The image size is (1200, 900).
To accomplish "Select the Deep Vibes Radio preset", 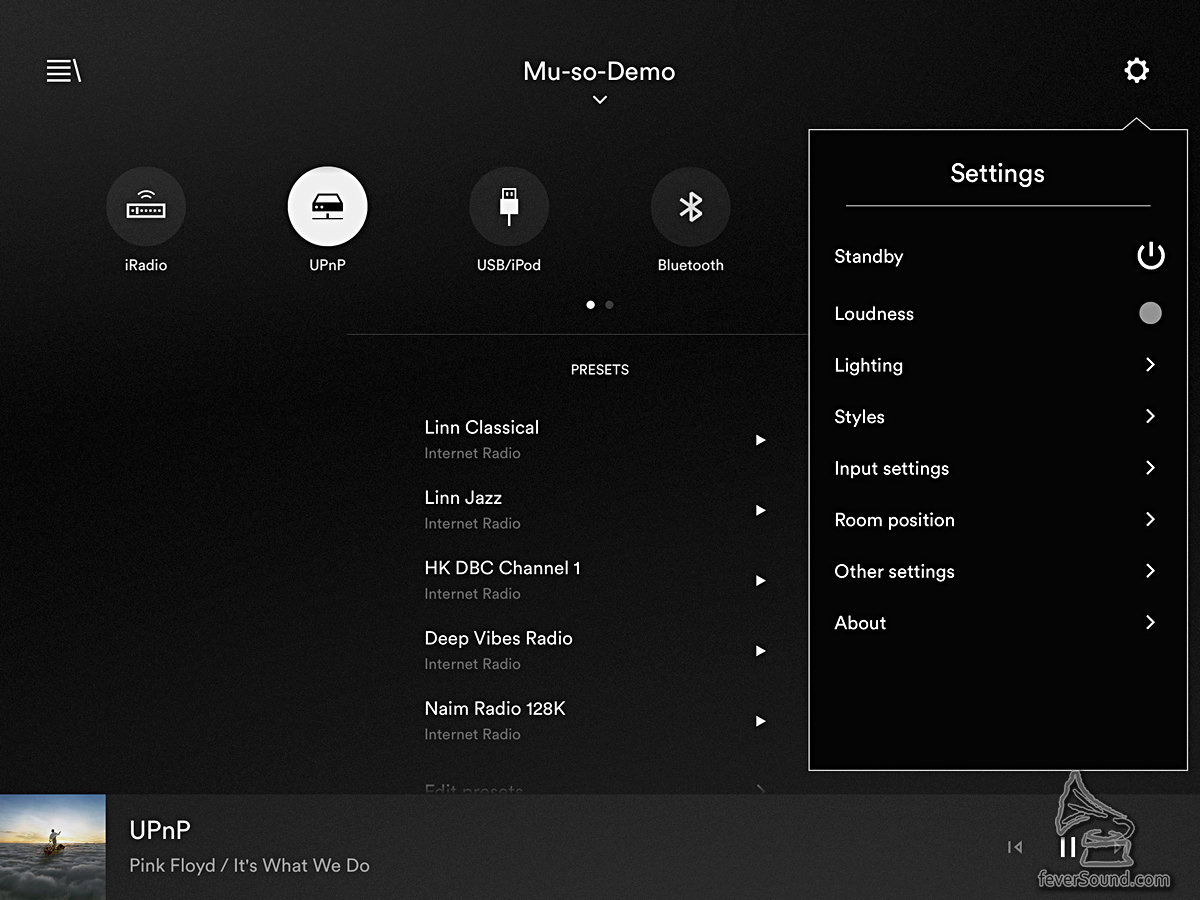I will click(x=597, y=650).
